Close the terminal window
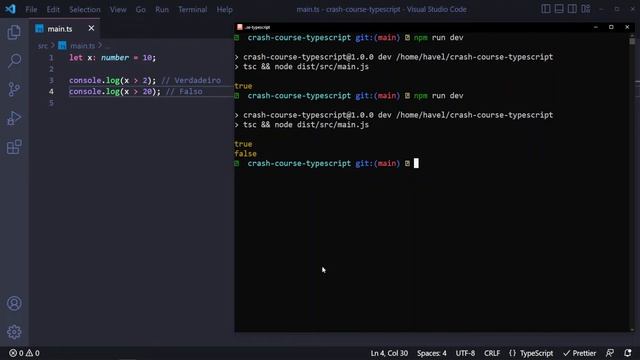Viewport: 640px width, 360px height. [x=627, y=27]
